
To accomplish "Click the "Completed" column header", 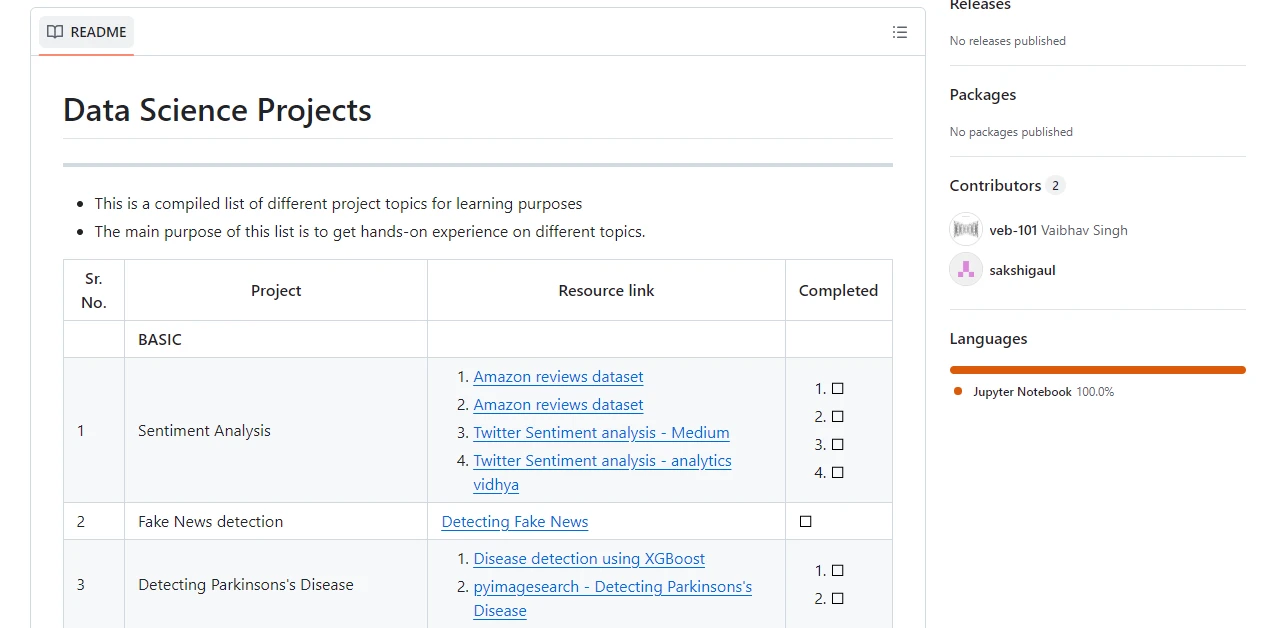I will click(x=838, y=291).
